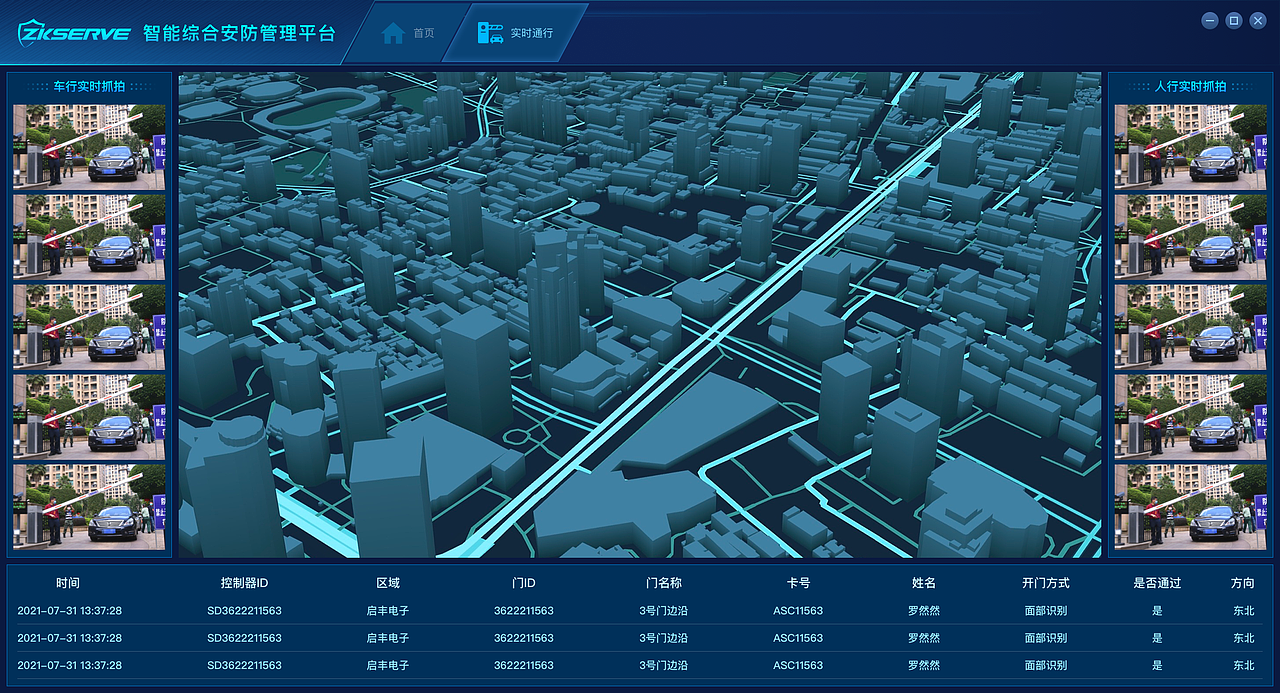Open second snapshot in 车行实时抓拍 panel
Screen dimensions: 1280x693
pyautogui.click(x=89, y=237)
